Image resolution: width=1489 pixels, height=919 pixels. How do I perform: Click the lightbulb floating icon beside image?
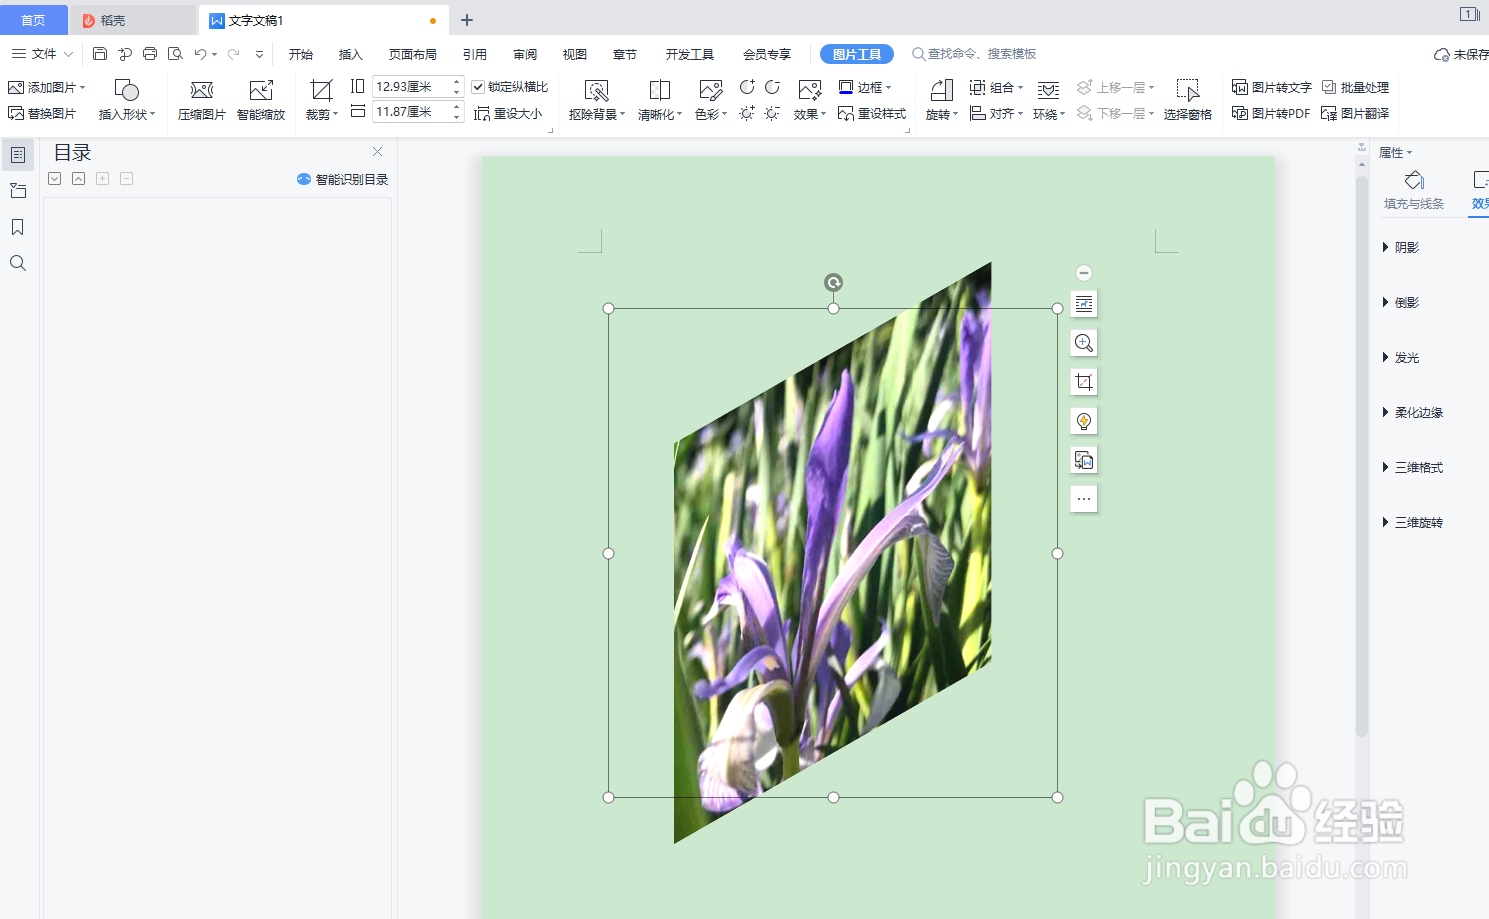[x=1083, y=421]
